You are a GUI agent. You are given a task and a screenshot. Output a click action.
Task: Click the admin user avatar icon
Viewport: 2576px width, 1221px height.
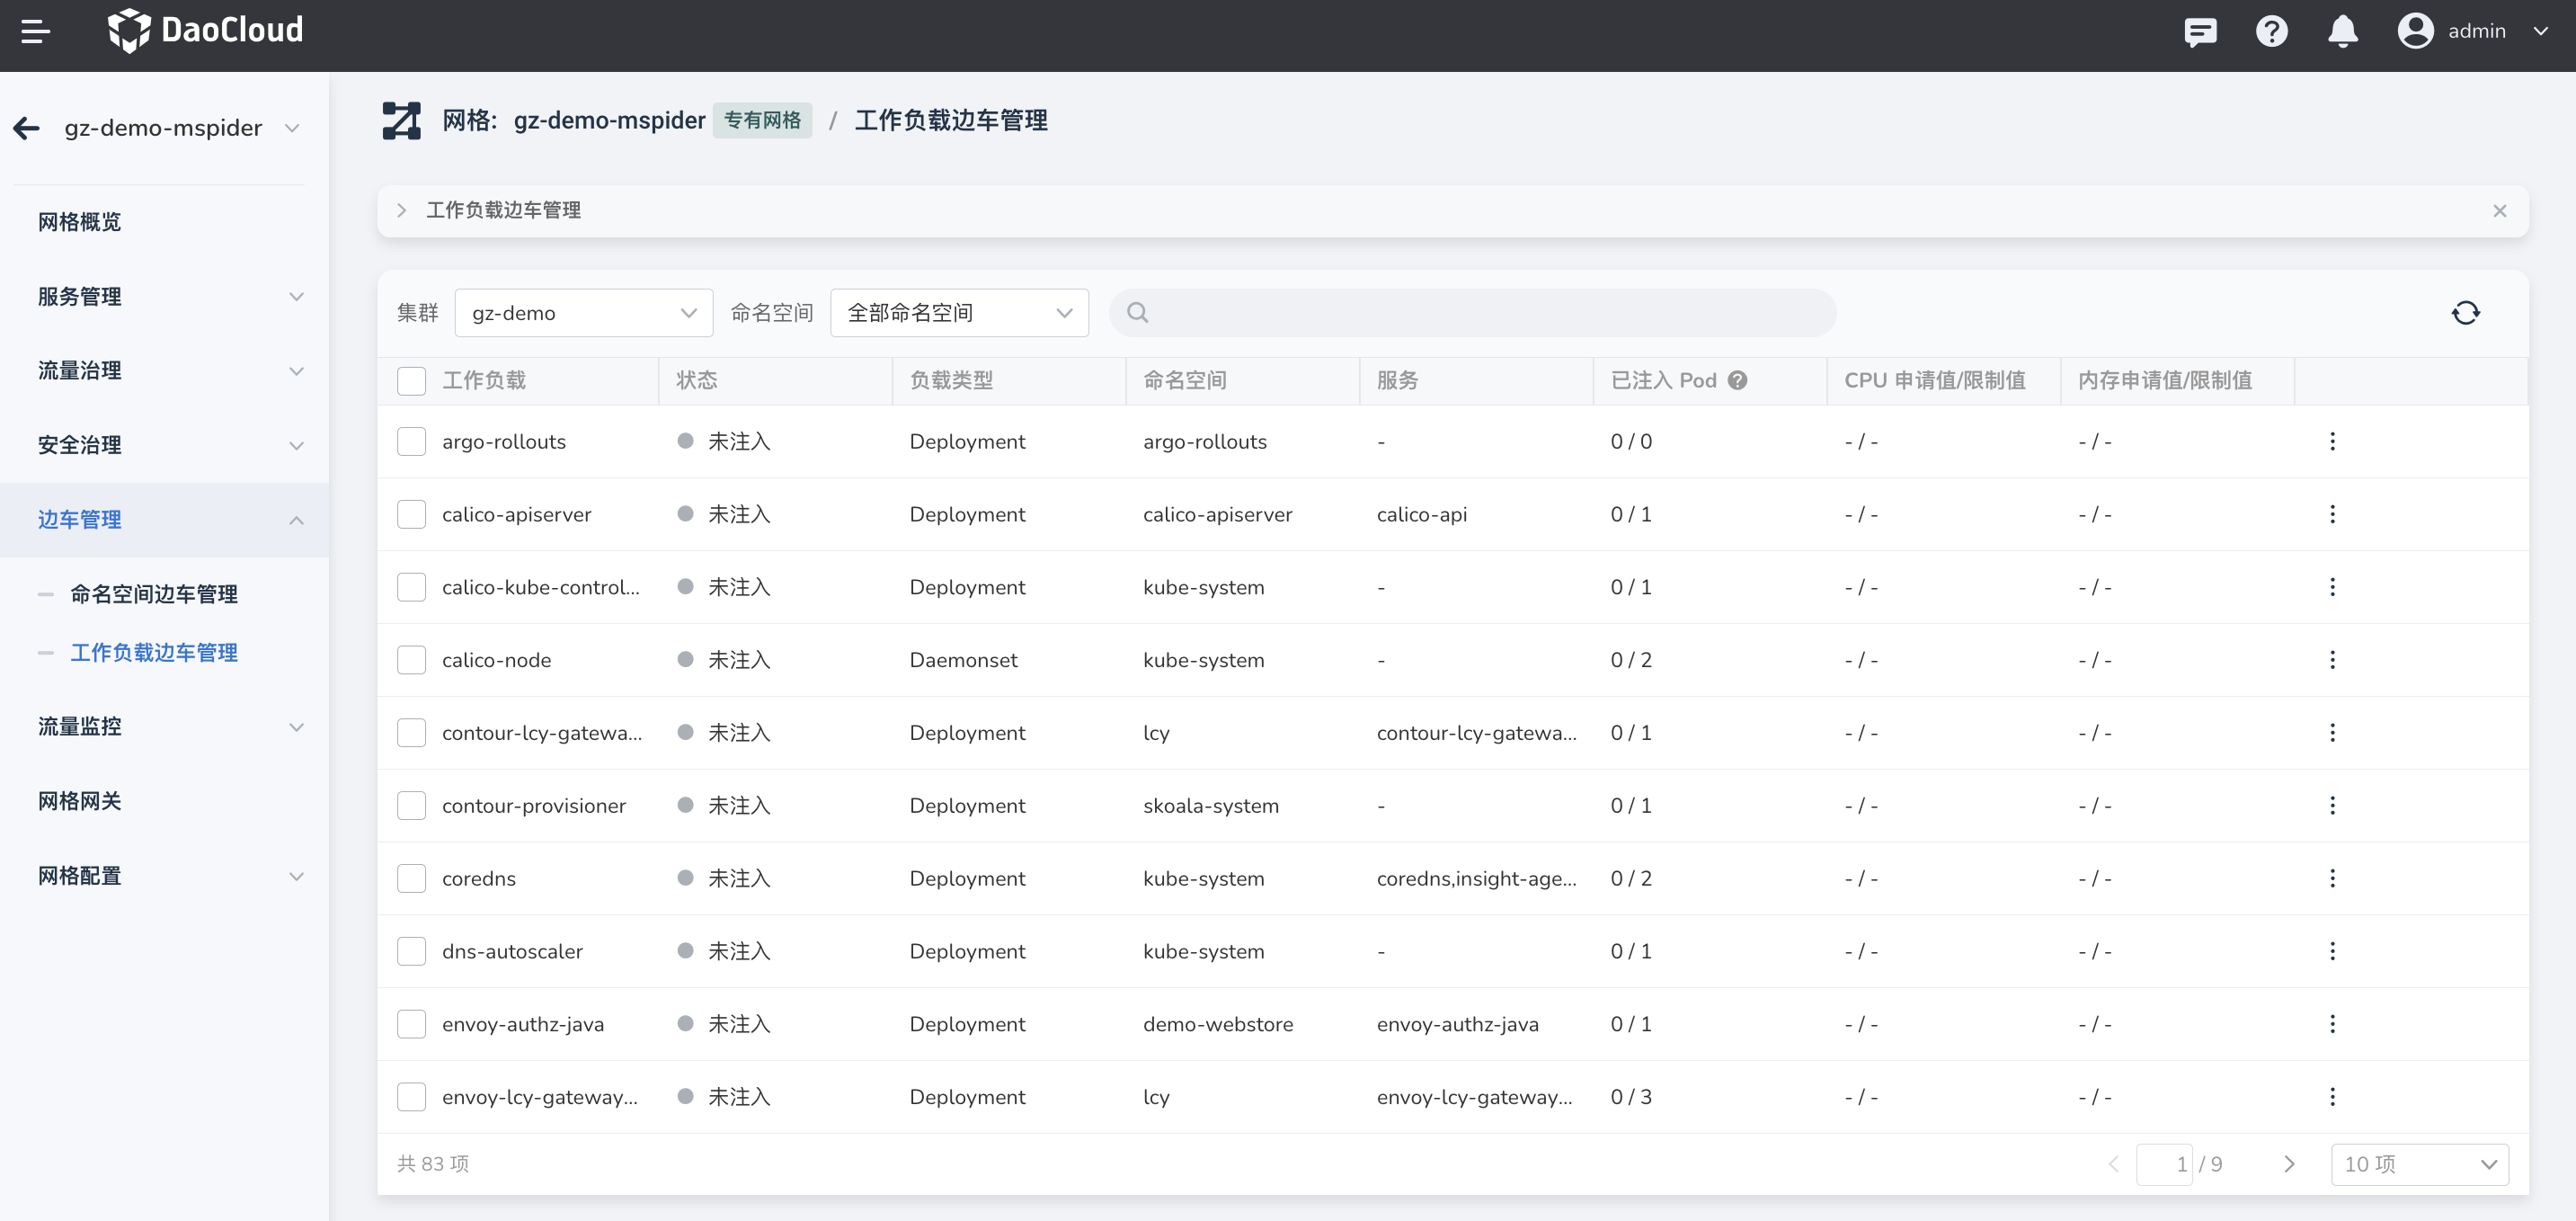2415,31
